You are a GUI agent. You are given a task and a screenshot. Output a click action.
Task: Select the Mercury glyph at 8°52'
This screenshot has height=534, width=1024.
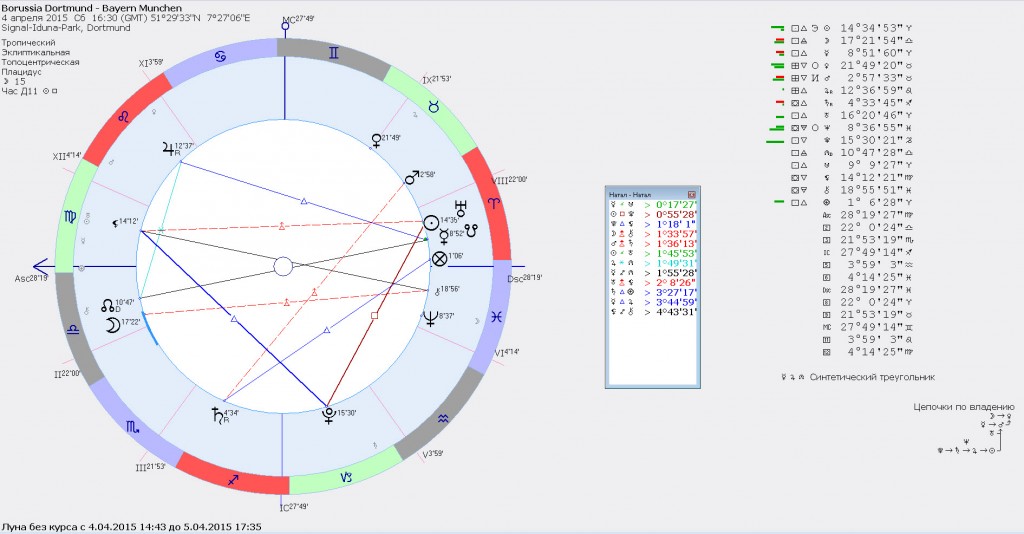[443, 234]
